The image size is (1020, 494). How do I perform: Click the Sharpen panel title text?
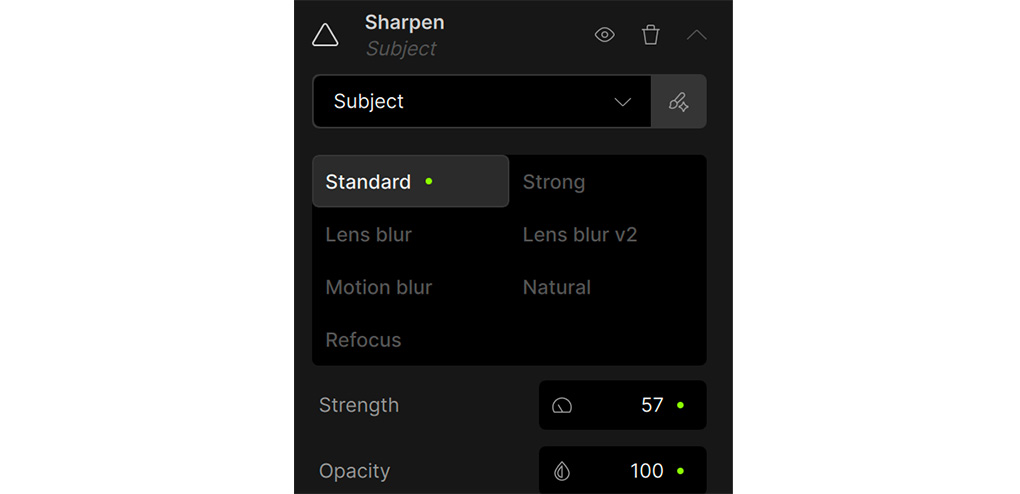click(404, 22)
